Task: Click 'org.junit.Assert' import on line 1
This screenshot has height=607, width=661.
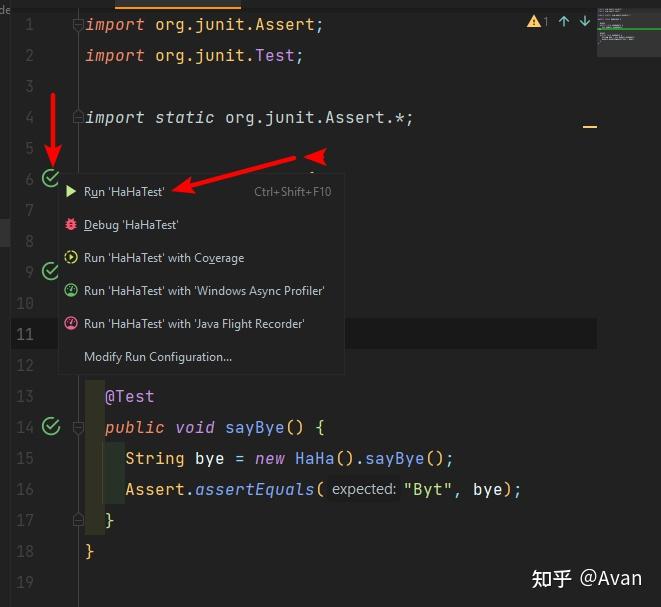Action: pyautogui.click(x=235, y=24)
